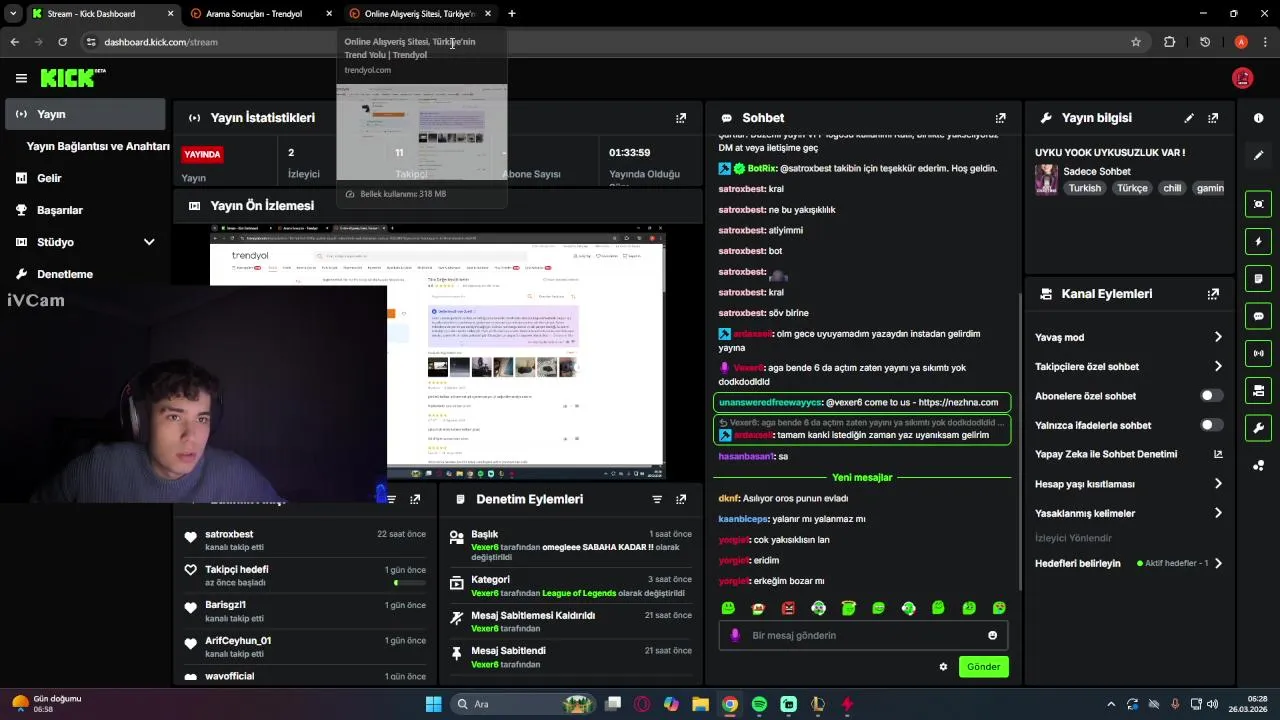Open Takipçilere özel sohbet options chevron
Viewport: 1280px width, 720px height.
click(x=1218, y=366)
